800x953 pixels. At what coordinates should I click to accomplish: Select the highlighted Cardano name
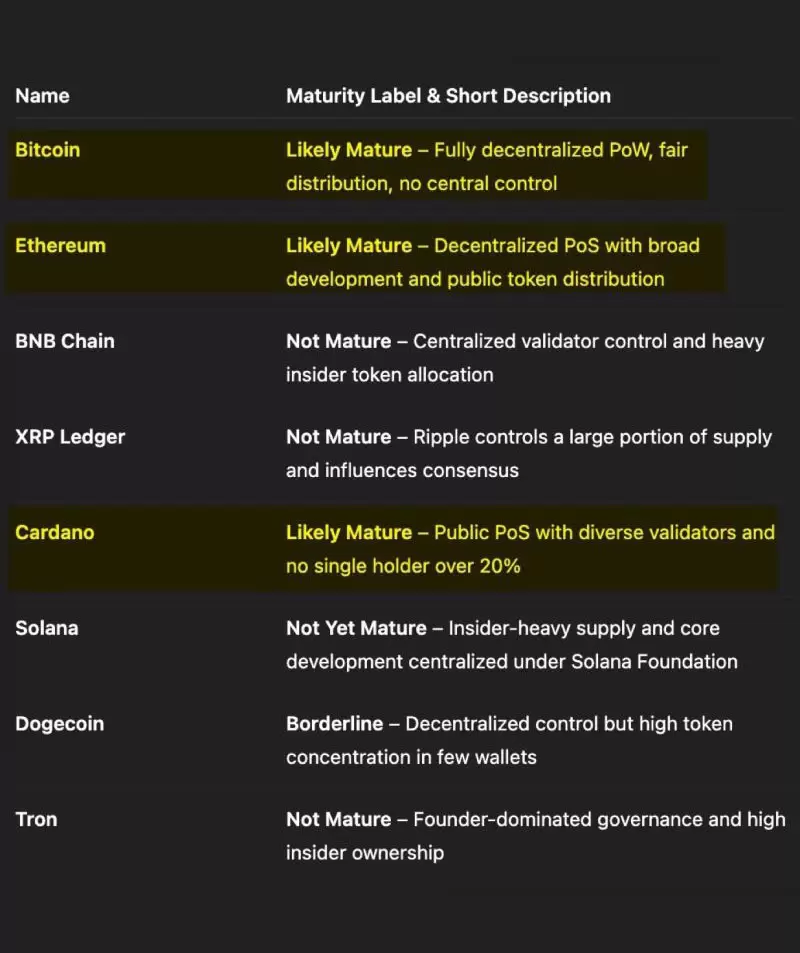[x=55, y=532]
